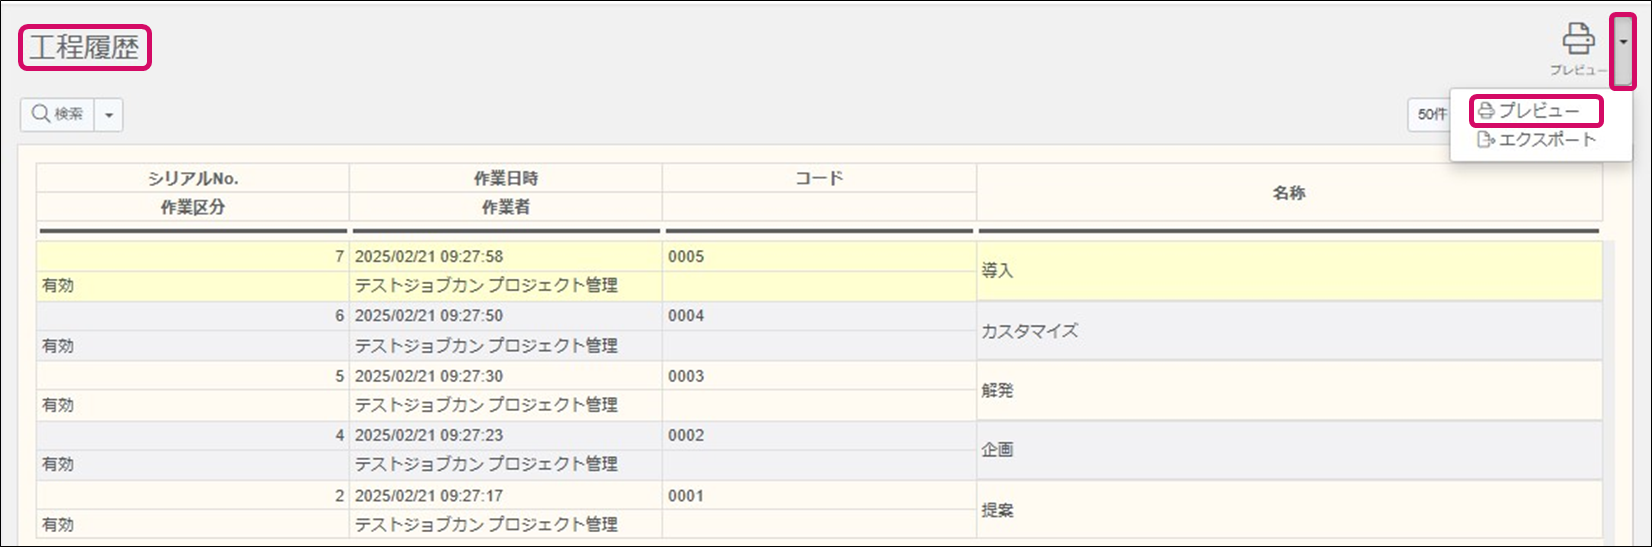Select プレビュー from the dropdown menu
The image size is (1652, 547).
pyautogui.click(x=1536, y=111)
